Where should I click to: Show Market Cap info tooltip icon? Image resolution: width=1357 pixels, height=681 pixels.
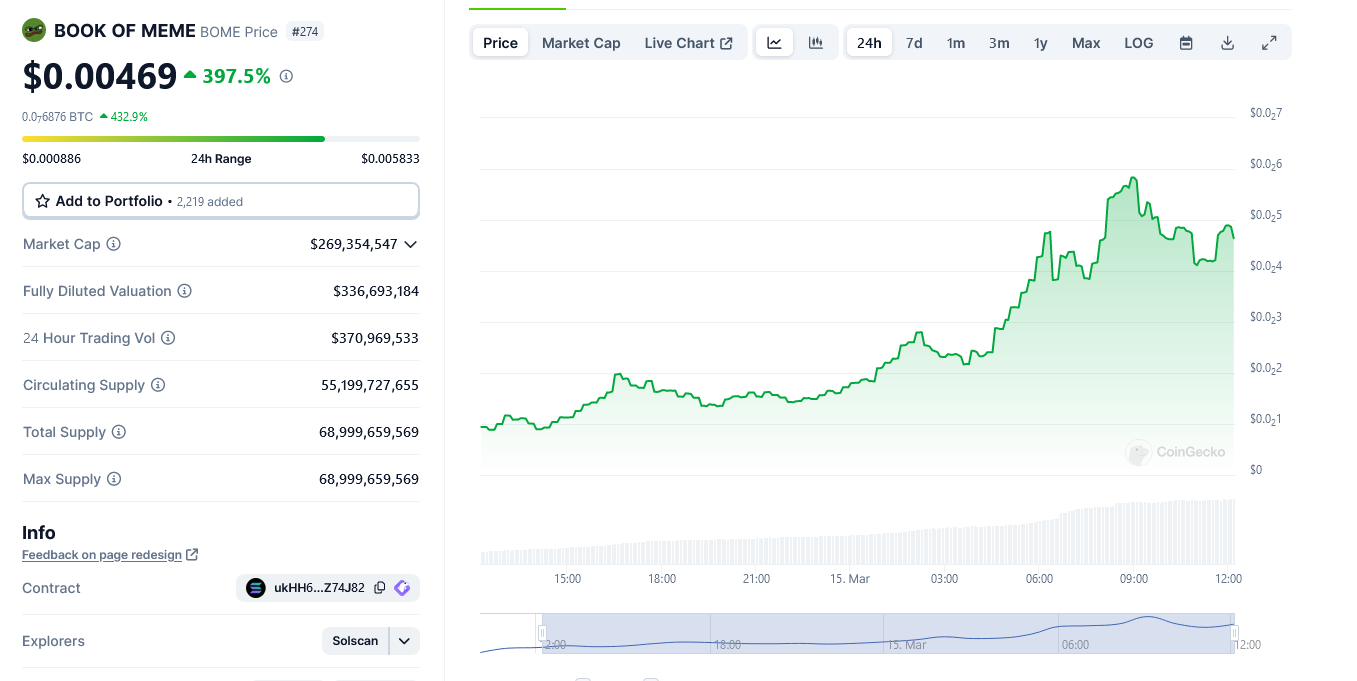pos(114,244)
